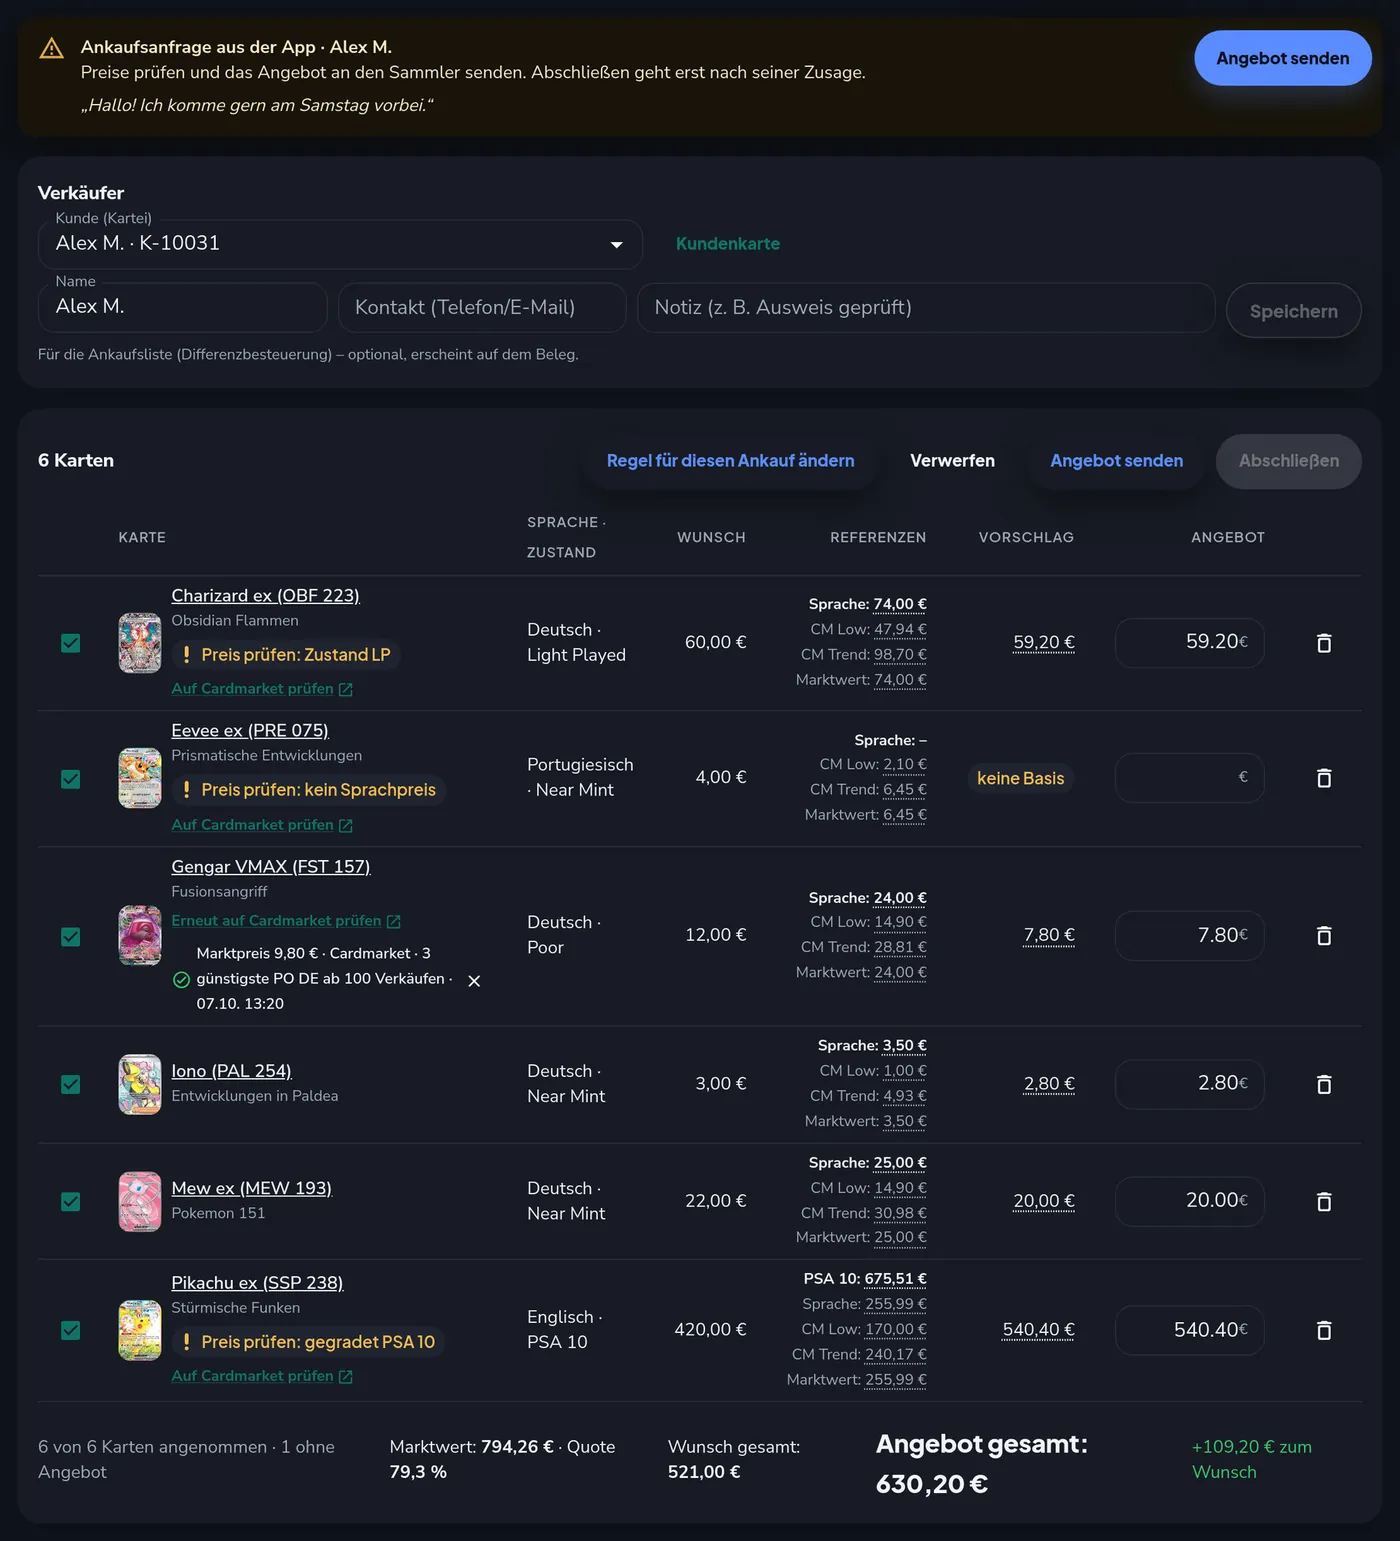
Task: Uncheck the Charizard ex checkbox
Action: 70,643
